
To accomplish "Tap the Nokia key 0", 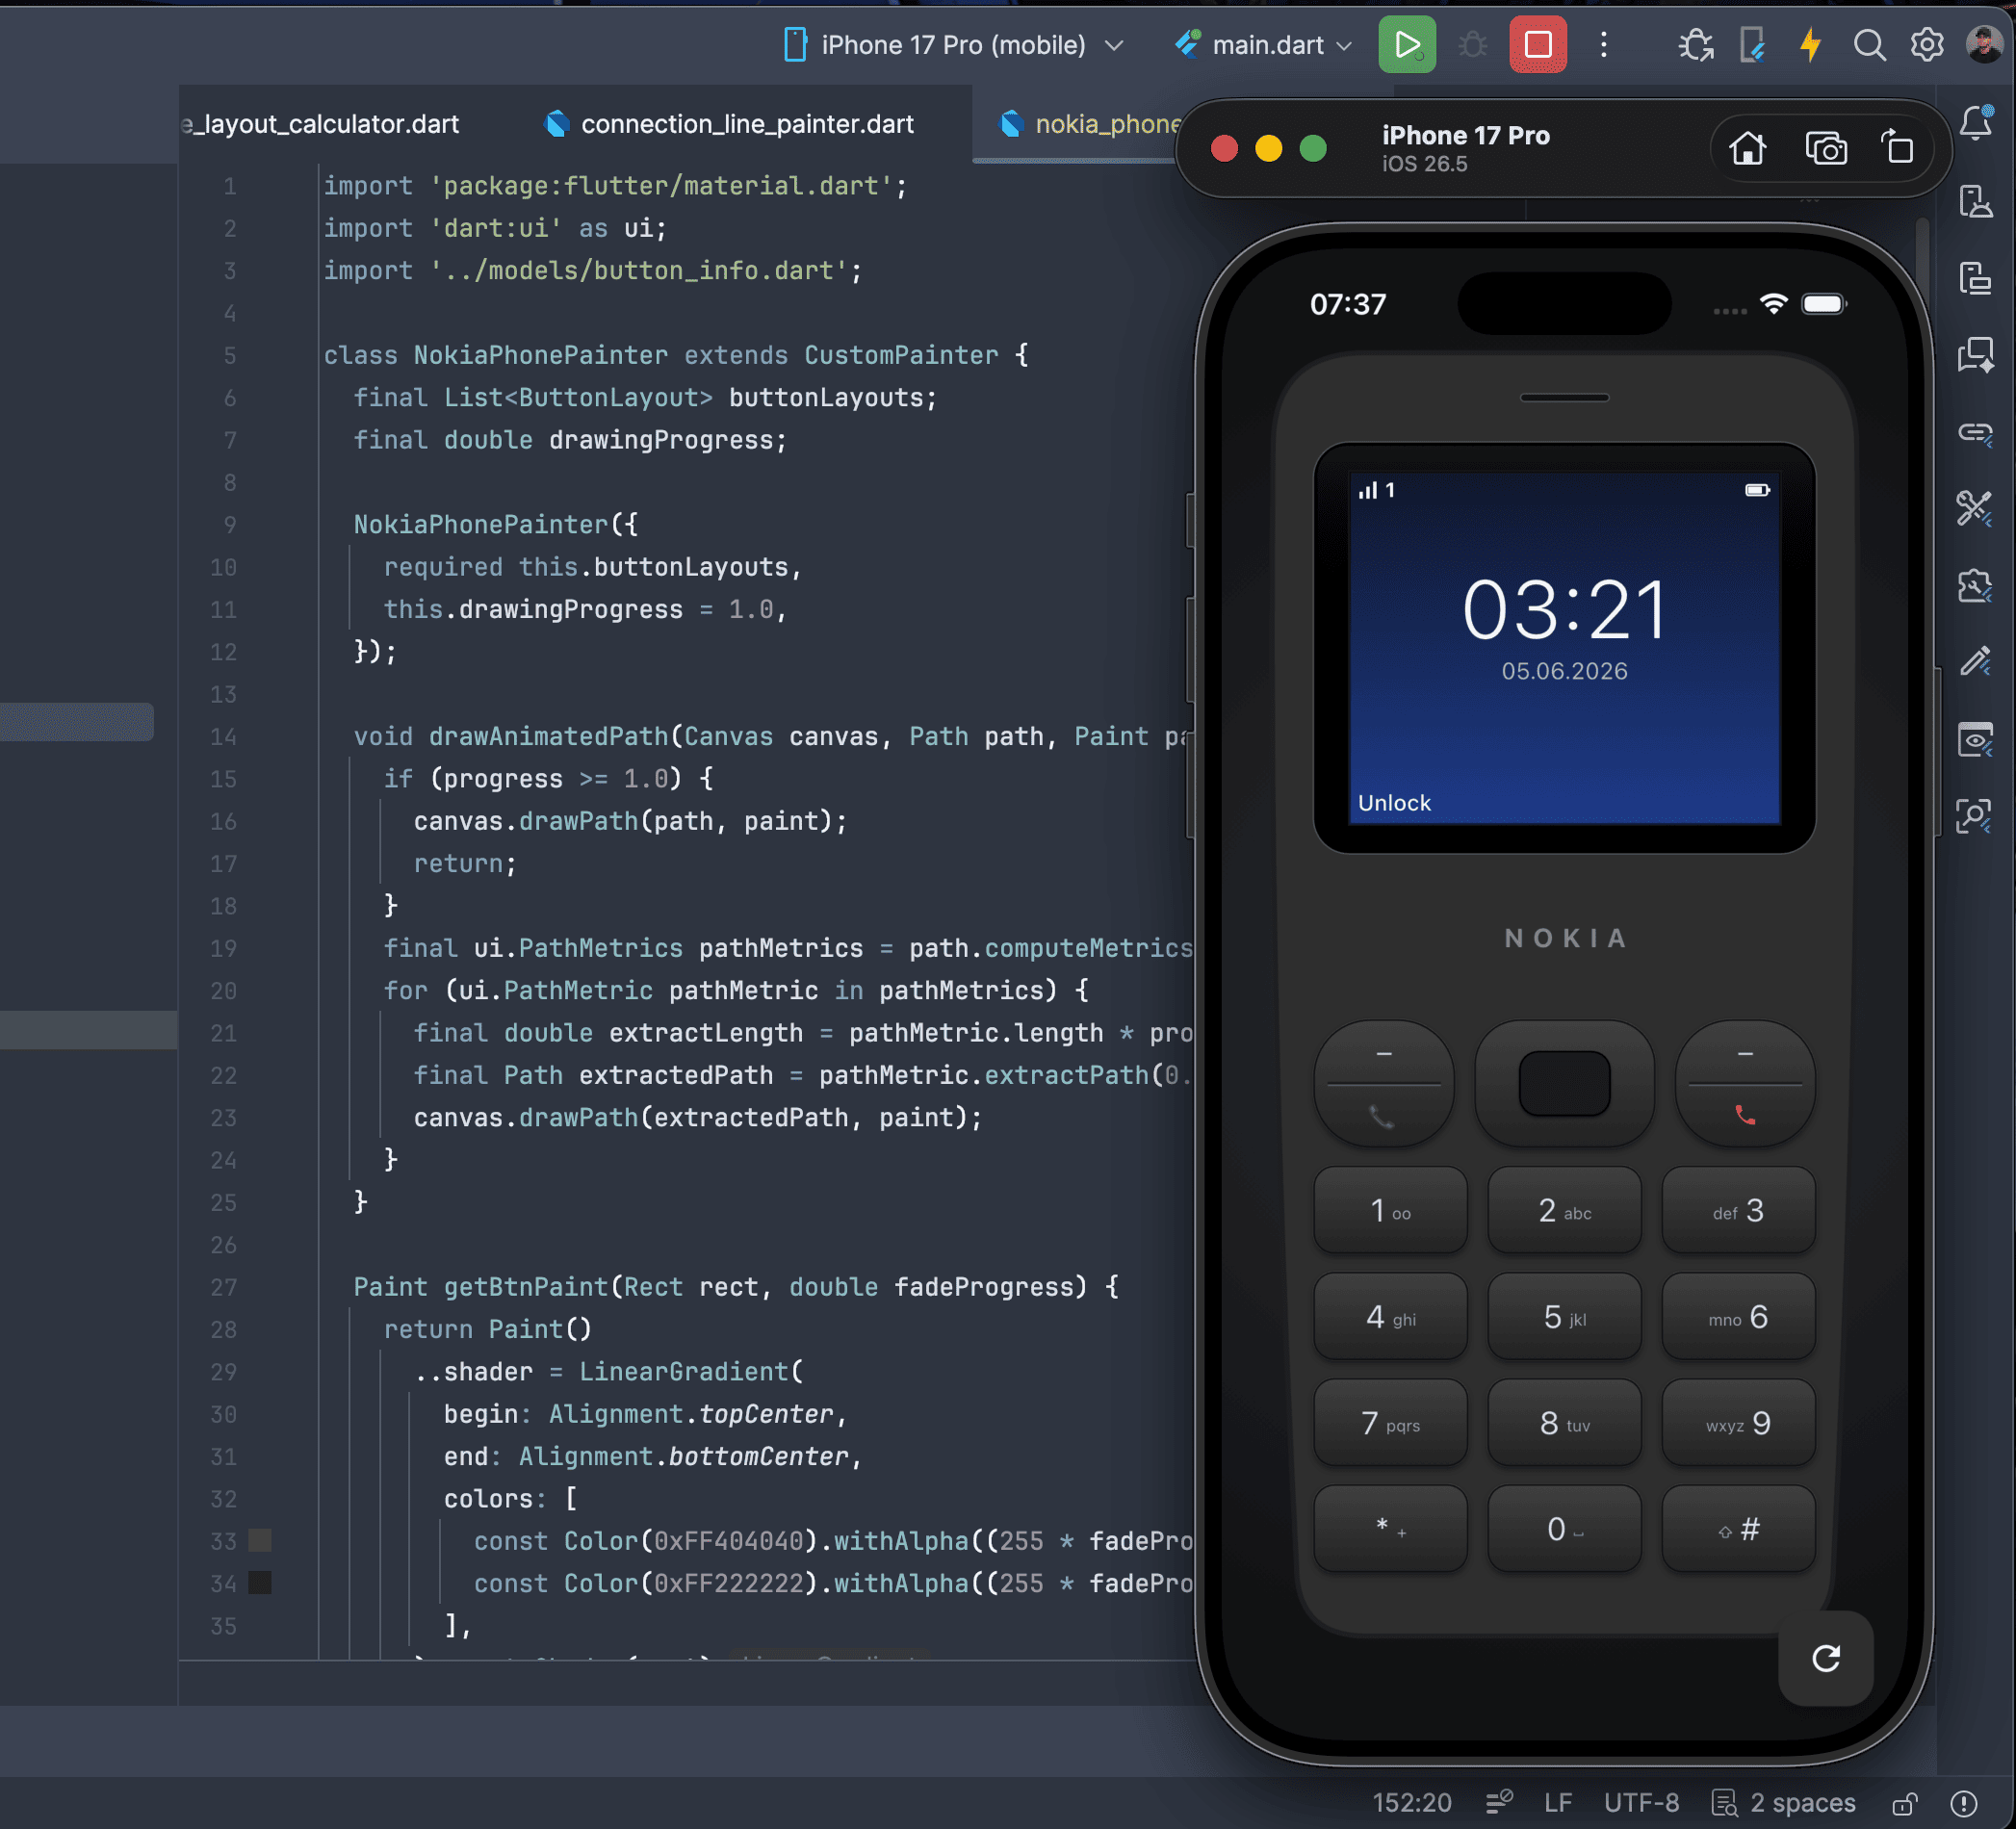I will pyautogui.click(x=1564, y=1528).
